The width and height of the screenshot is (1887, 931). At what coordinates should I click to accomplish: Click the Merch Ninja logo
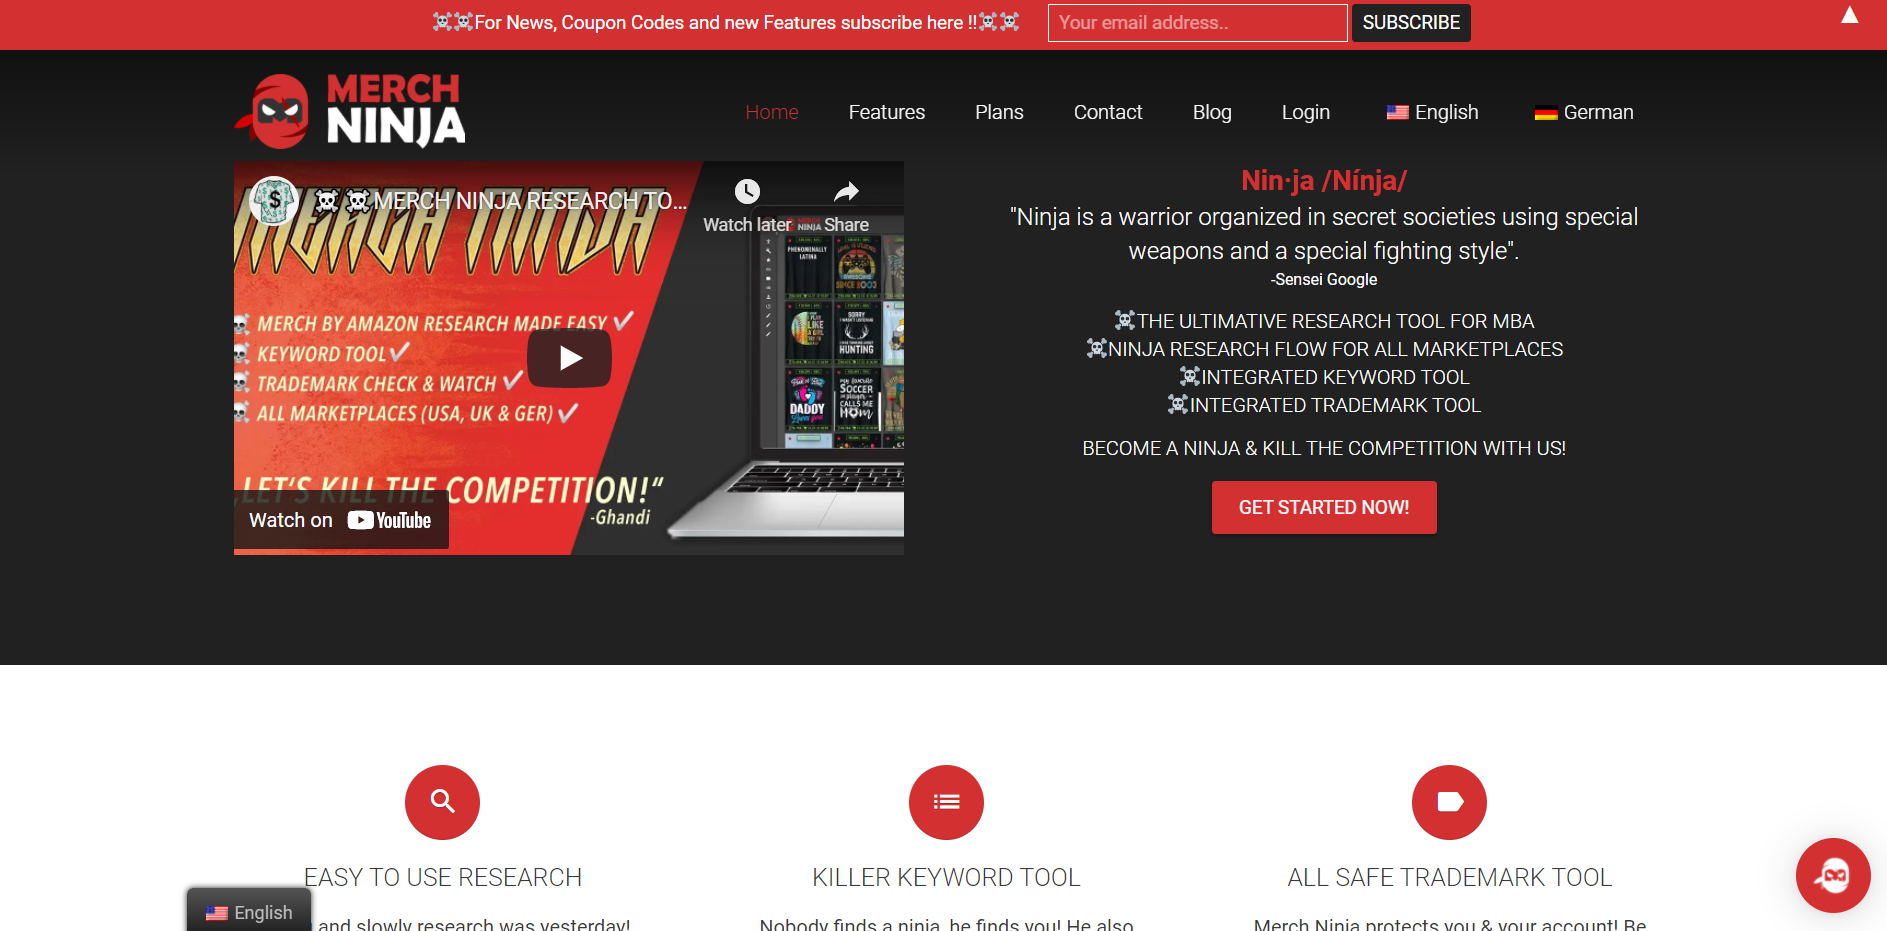tap(350, 111)
